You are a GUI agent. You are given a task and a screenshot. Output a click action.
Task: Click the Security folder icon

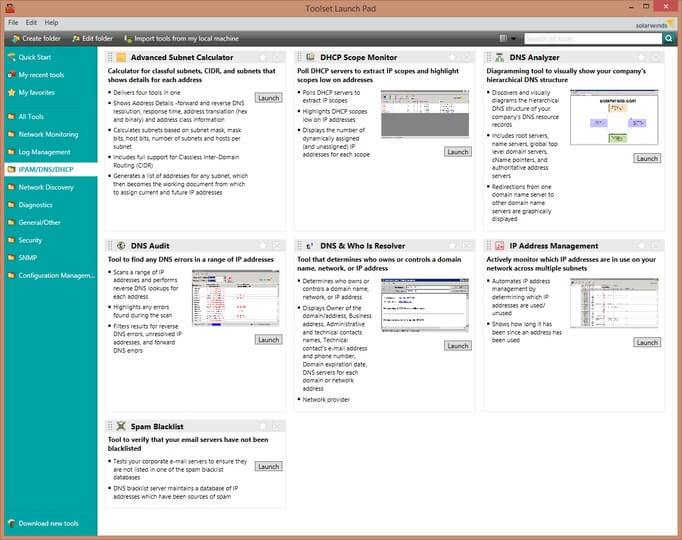(12, 240)
